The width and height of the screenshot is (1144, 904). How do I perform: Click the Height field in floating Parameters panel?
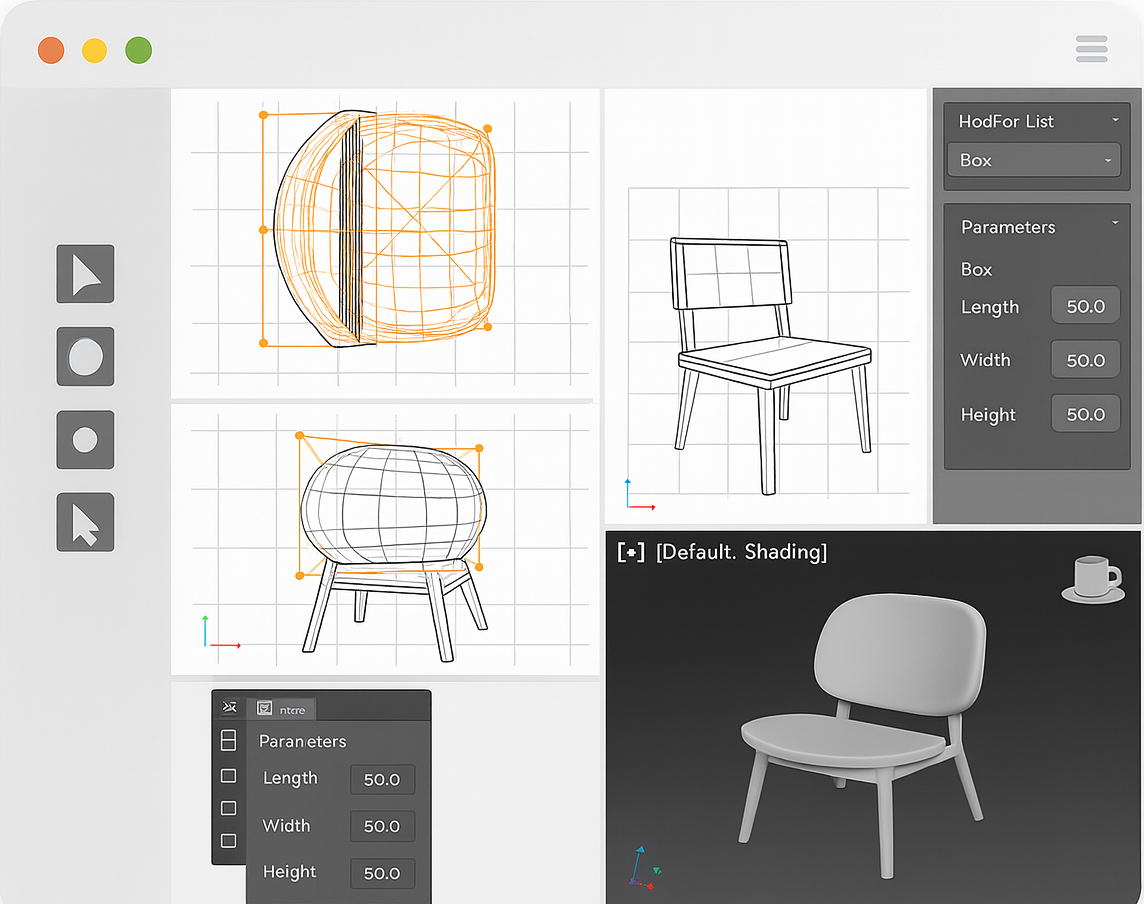click(382, 873)
